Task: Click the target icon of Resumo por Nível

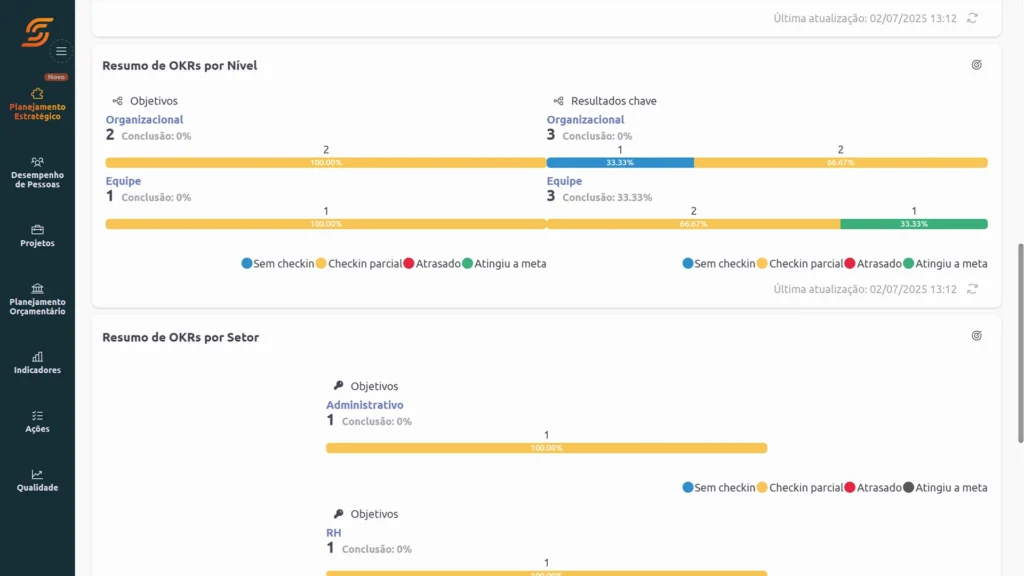Action: pos(976,65)
